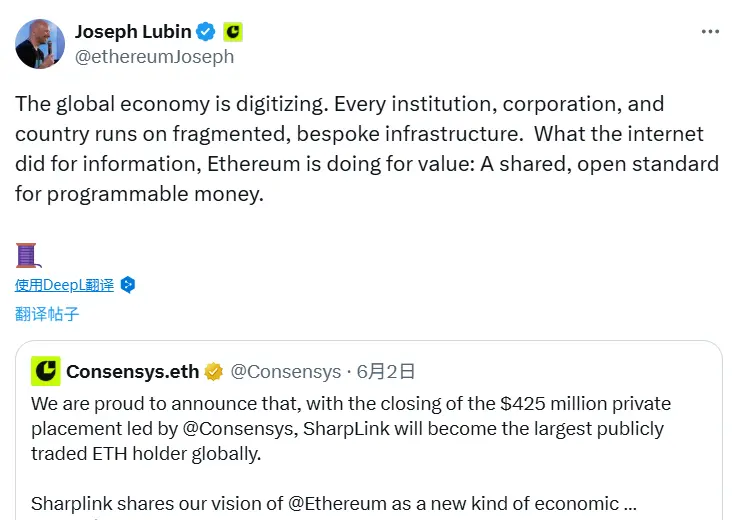739x520 pixels.
Task: Click the blue DeepL logo icon
Action: 128,285
